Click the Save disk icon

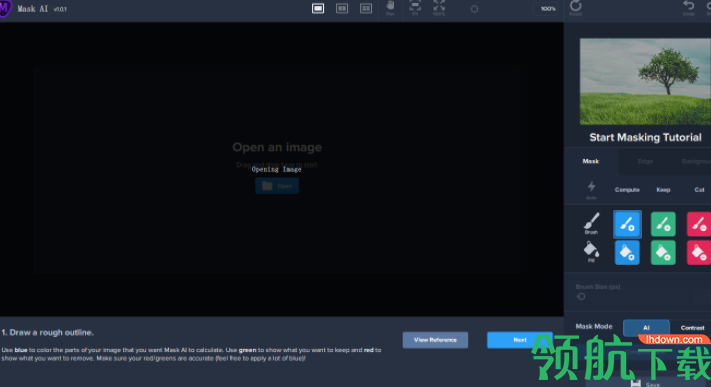tap(636, 383)
